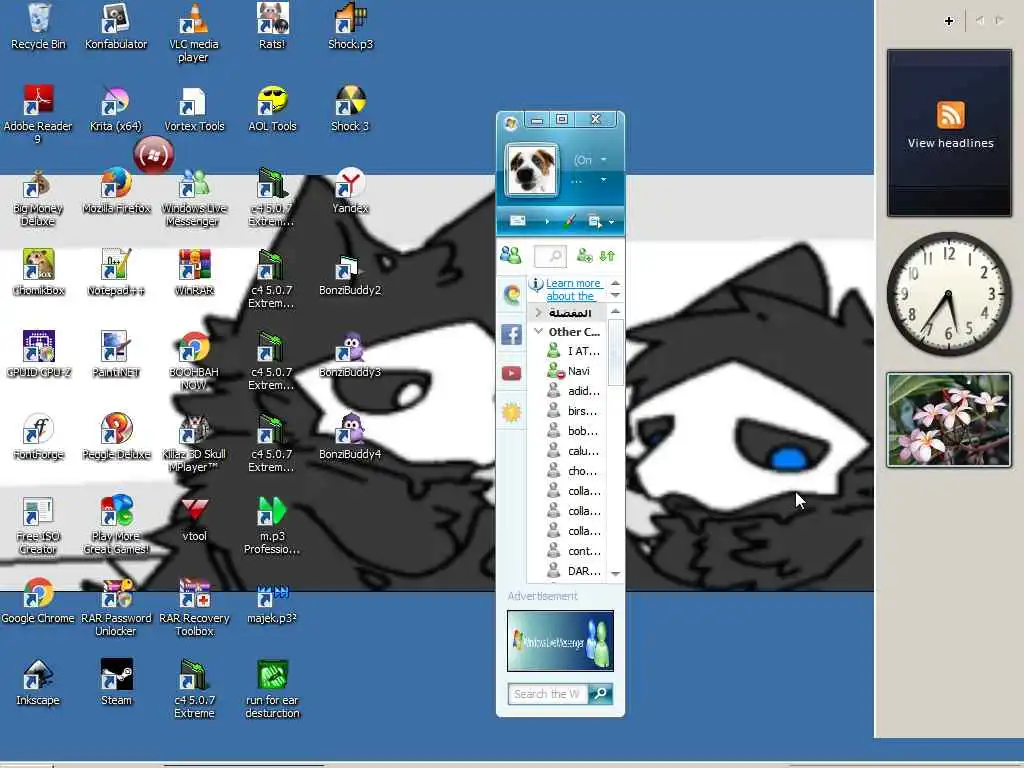Open the status dropdown arrow next to (On
This screenshot has width=1024, height=768.
[603, 159]
